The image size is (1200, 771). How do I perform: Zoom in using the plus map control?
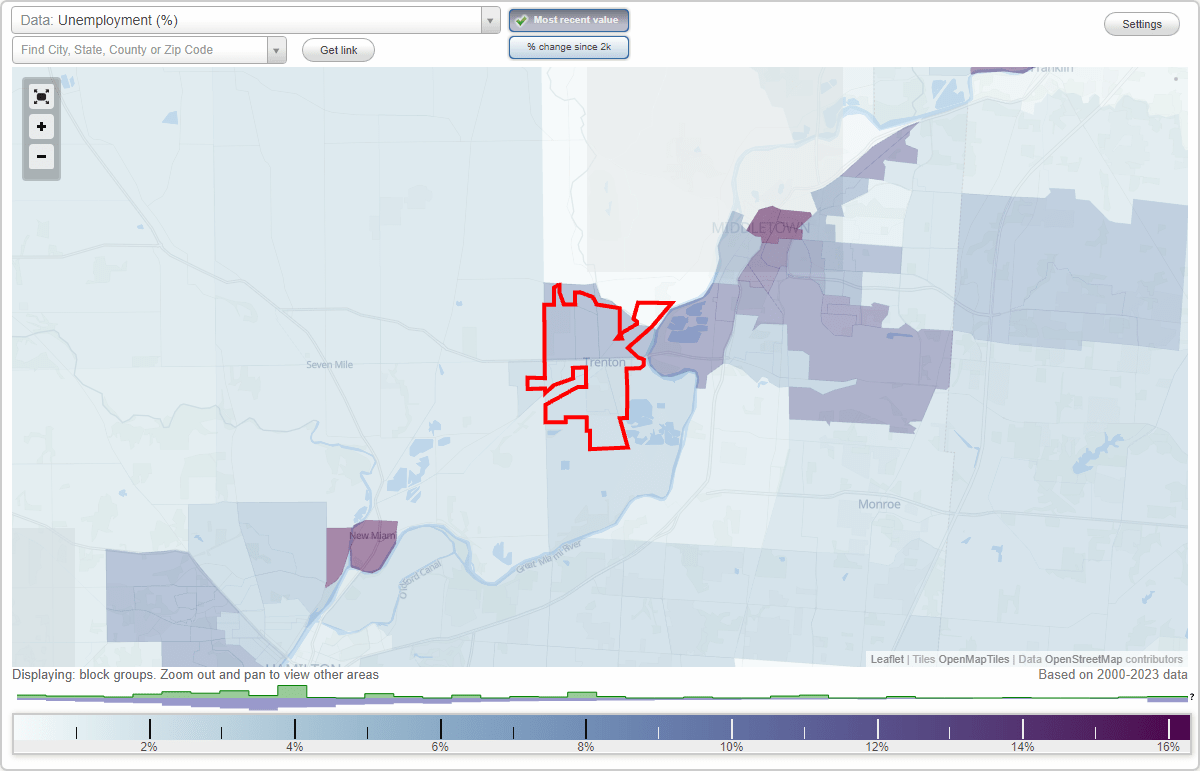click(x=41, y=127)
